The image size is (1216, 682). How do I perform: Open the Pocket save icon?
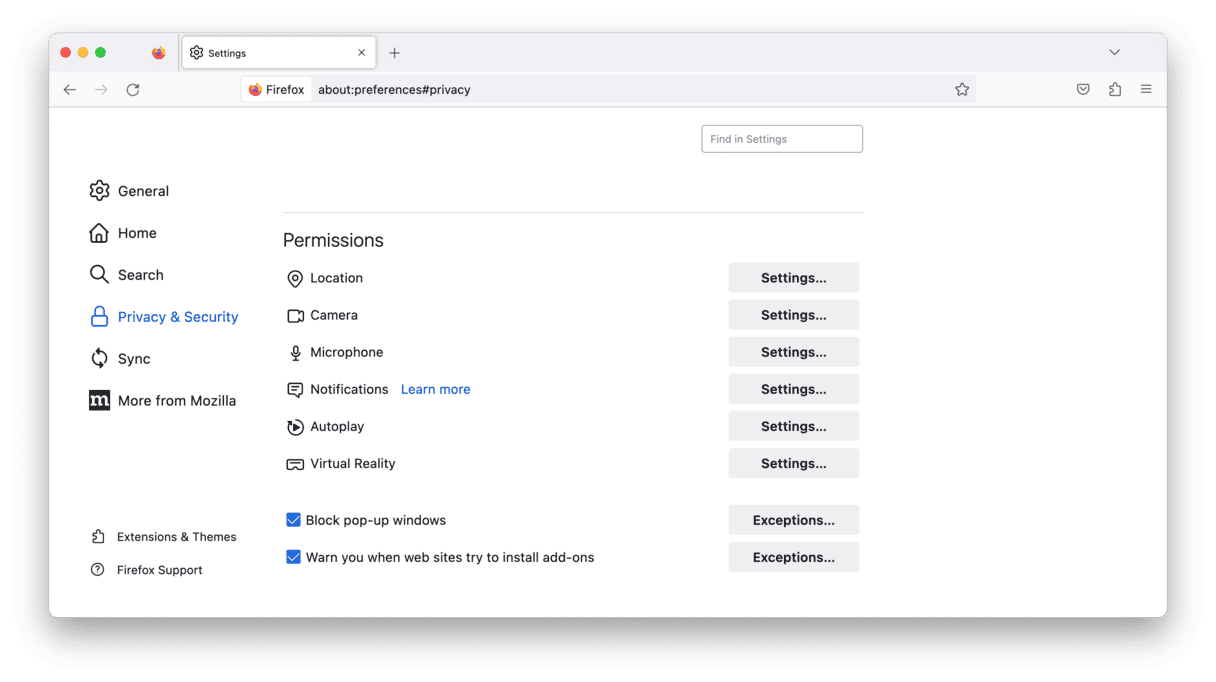pos(1083,90)
